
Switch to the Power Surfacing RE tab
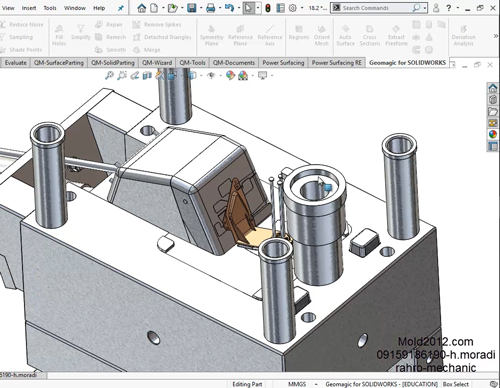[x=337, y=63]
